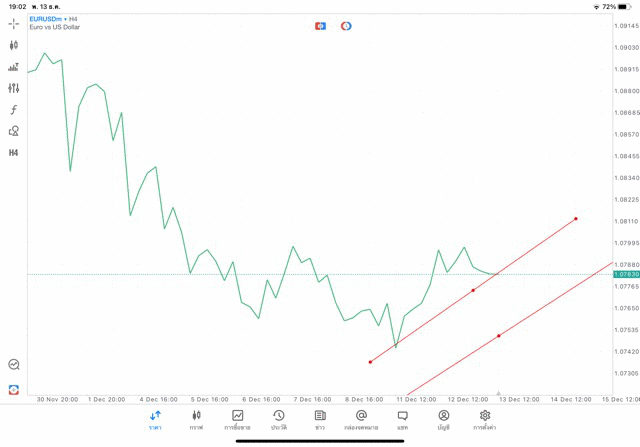Open the การซื้อขาย (Trade) tab
The image size is (640, 447).
tap(237, 419)
